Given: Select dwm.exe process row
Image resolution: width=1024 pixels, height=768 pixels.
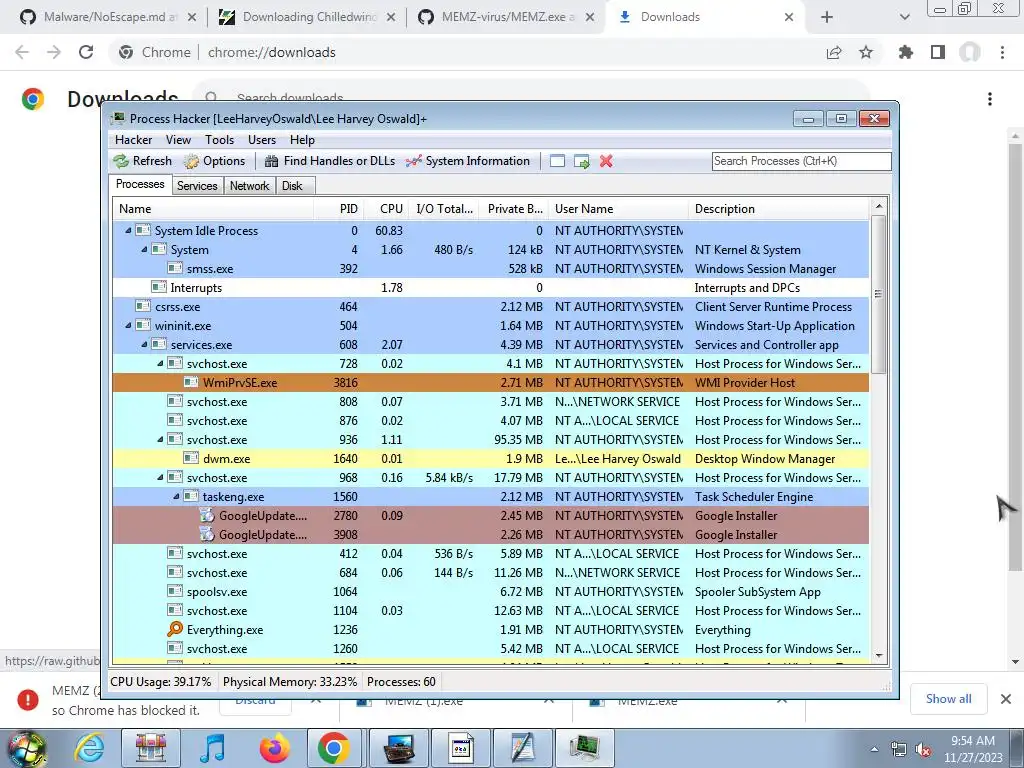Looking at the screenshot, I should pyautogui.click(x=490, y=458).
